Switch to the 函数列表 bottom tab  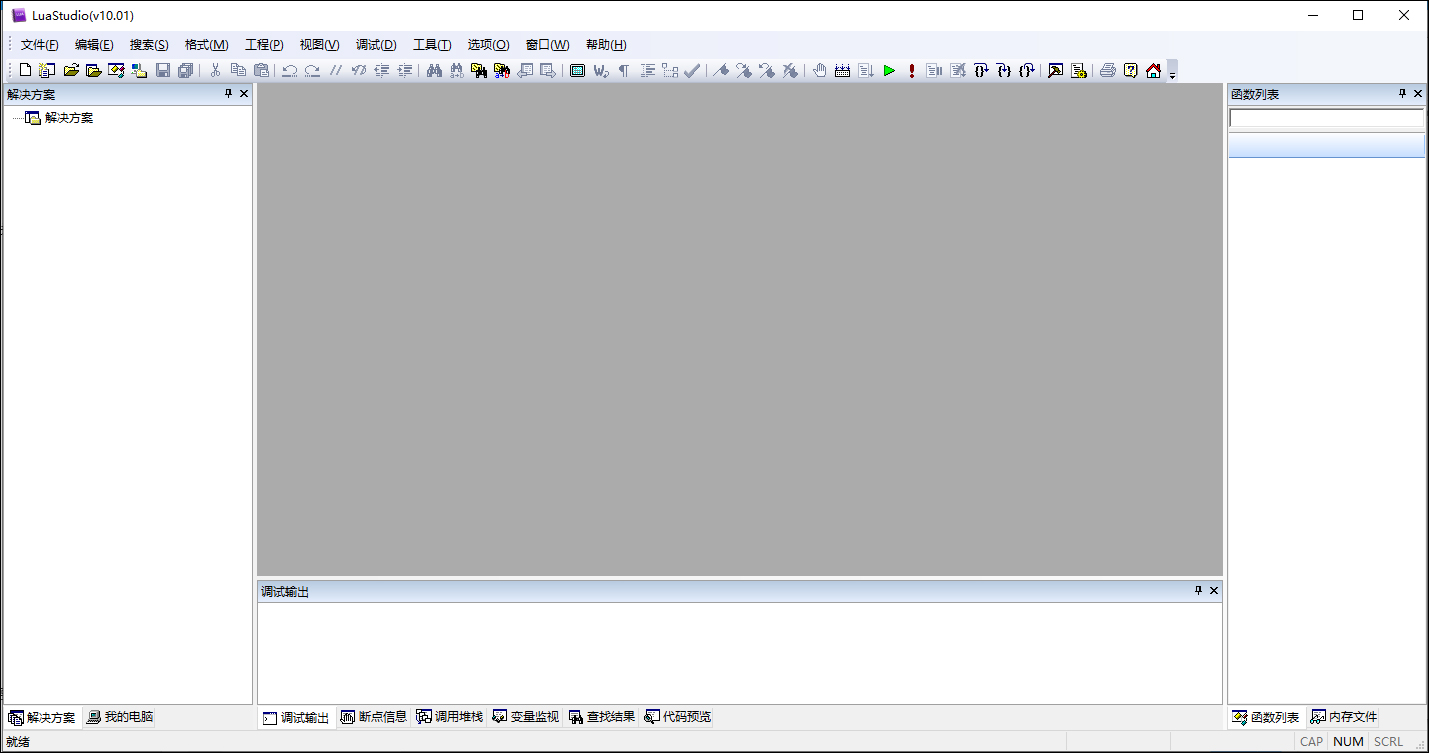(x=1266, y=717)
